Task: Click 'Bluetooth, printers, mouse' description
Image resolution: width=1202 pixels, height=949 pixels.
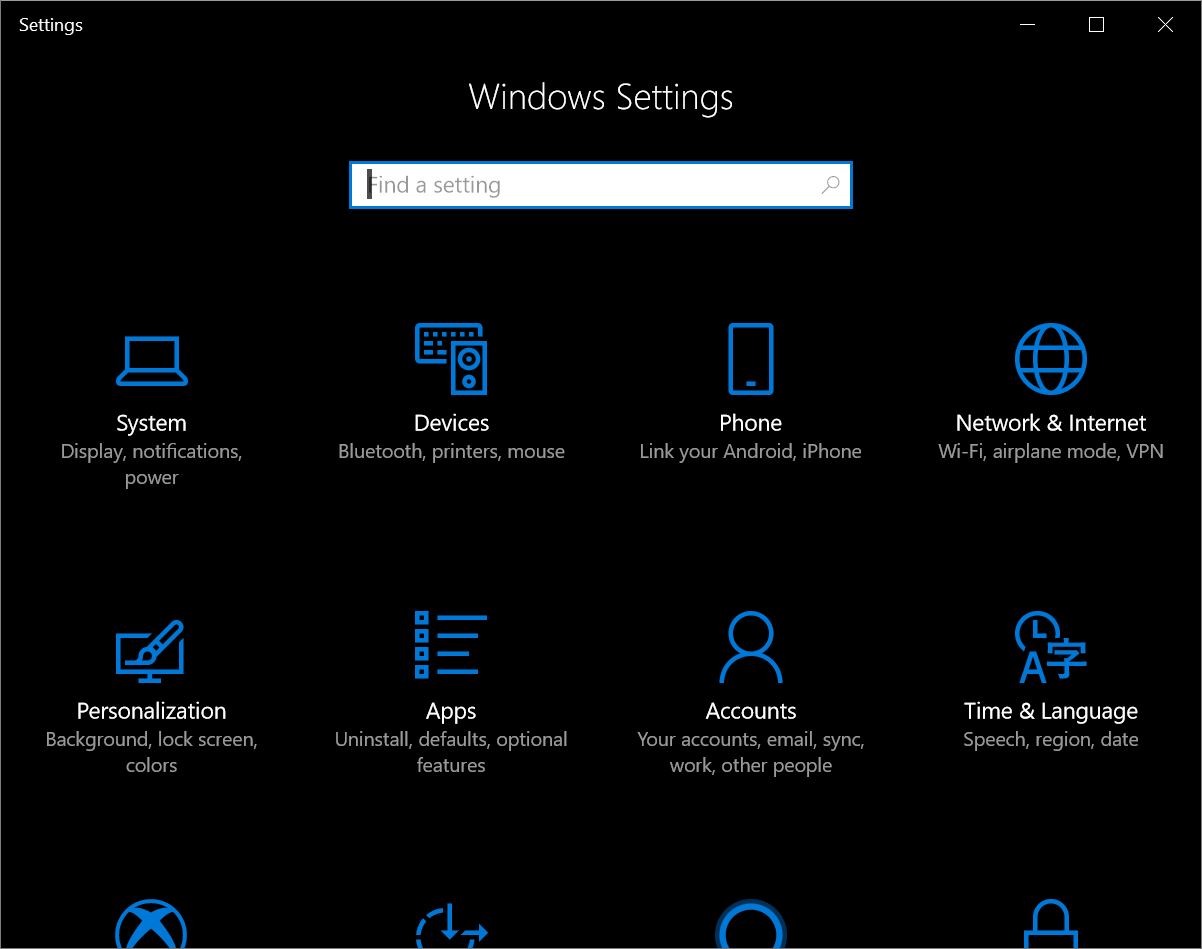Action: [451, 451]
